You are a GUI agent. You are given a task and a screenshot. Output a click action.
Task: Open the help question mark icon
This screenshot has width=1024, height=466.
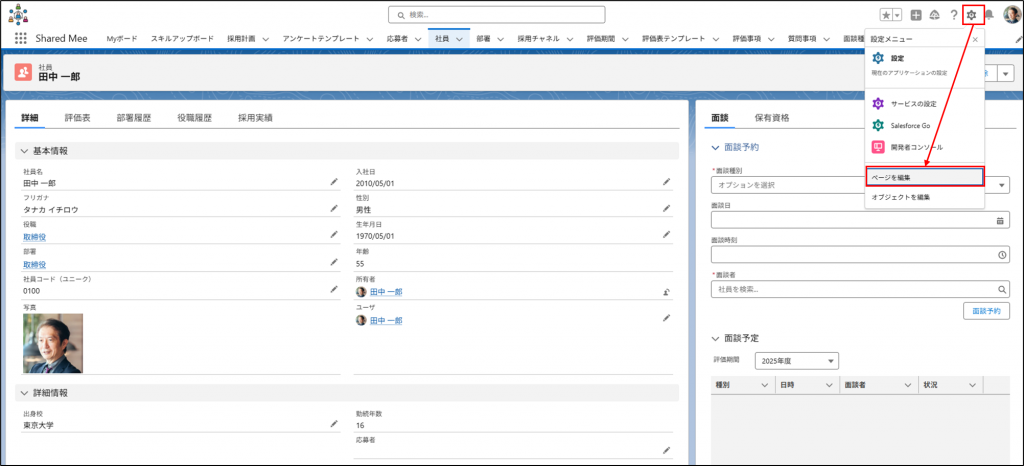pos(953,15)
